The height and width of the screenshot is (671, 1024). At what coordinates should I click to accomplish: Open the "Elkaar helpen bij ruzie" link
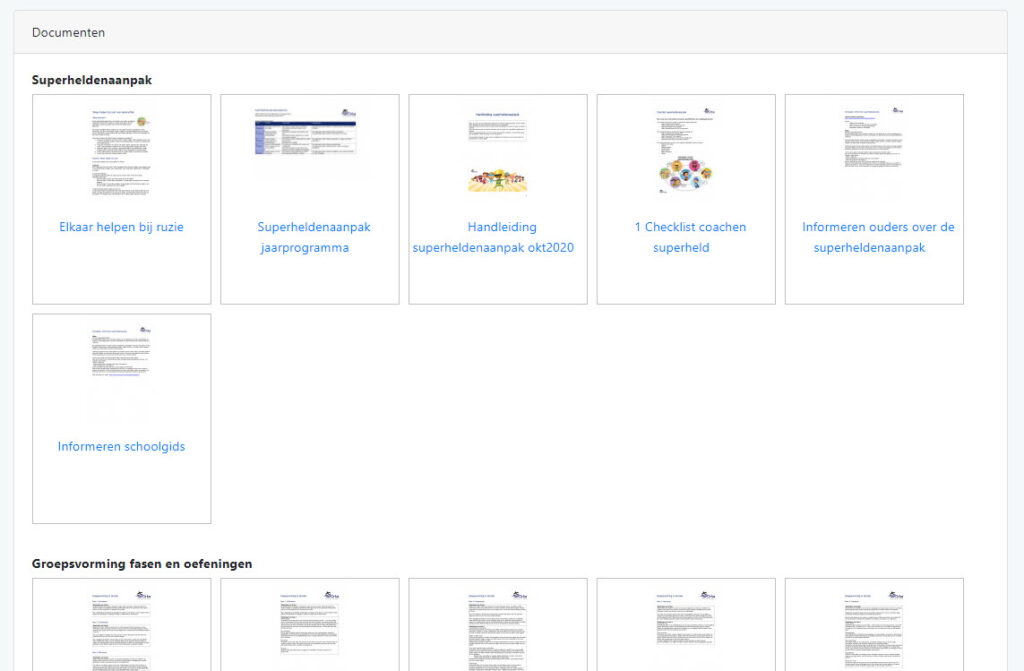coord(121,227)
